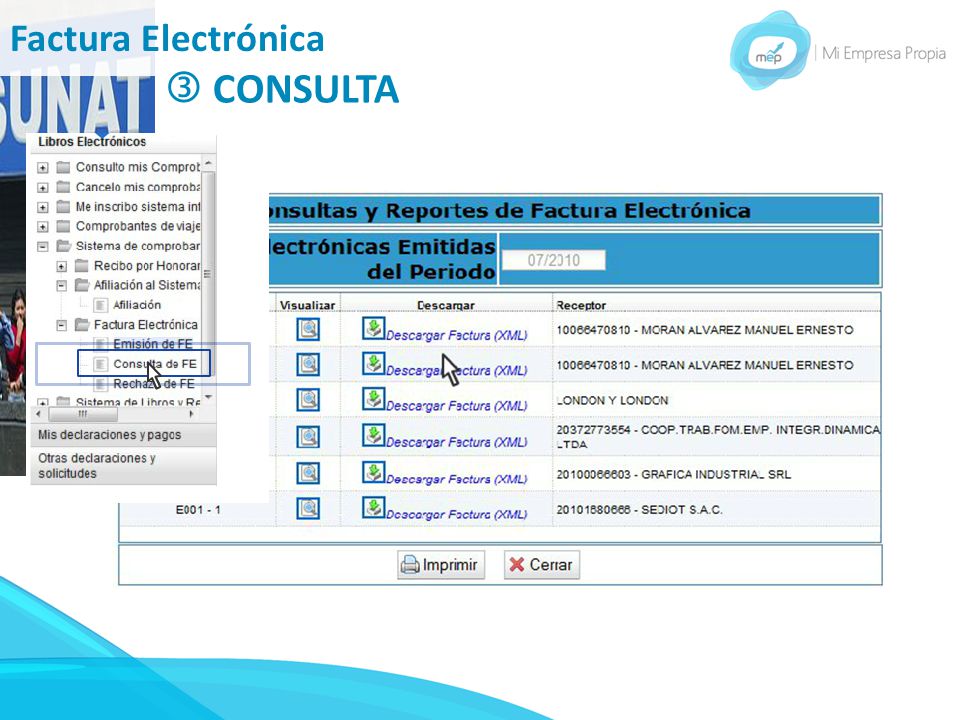This screenshot has width=960, height=720.
Task: Click Recibo por Honorarios folder icon
Action: pyautogui.click(x=82, y=266)
